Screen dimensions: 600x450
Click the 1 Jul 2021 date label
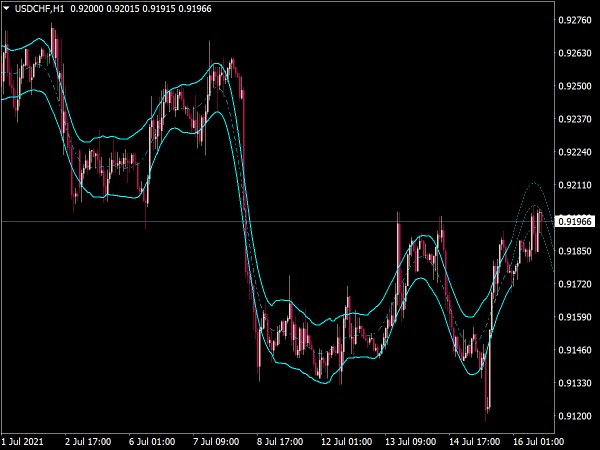coord(22,442)
